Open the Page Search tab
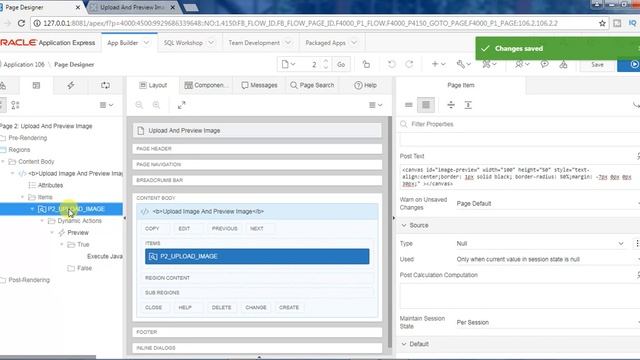The image size is (640, 360). click(x=312, y=85)
